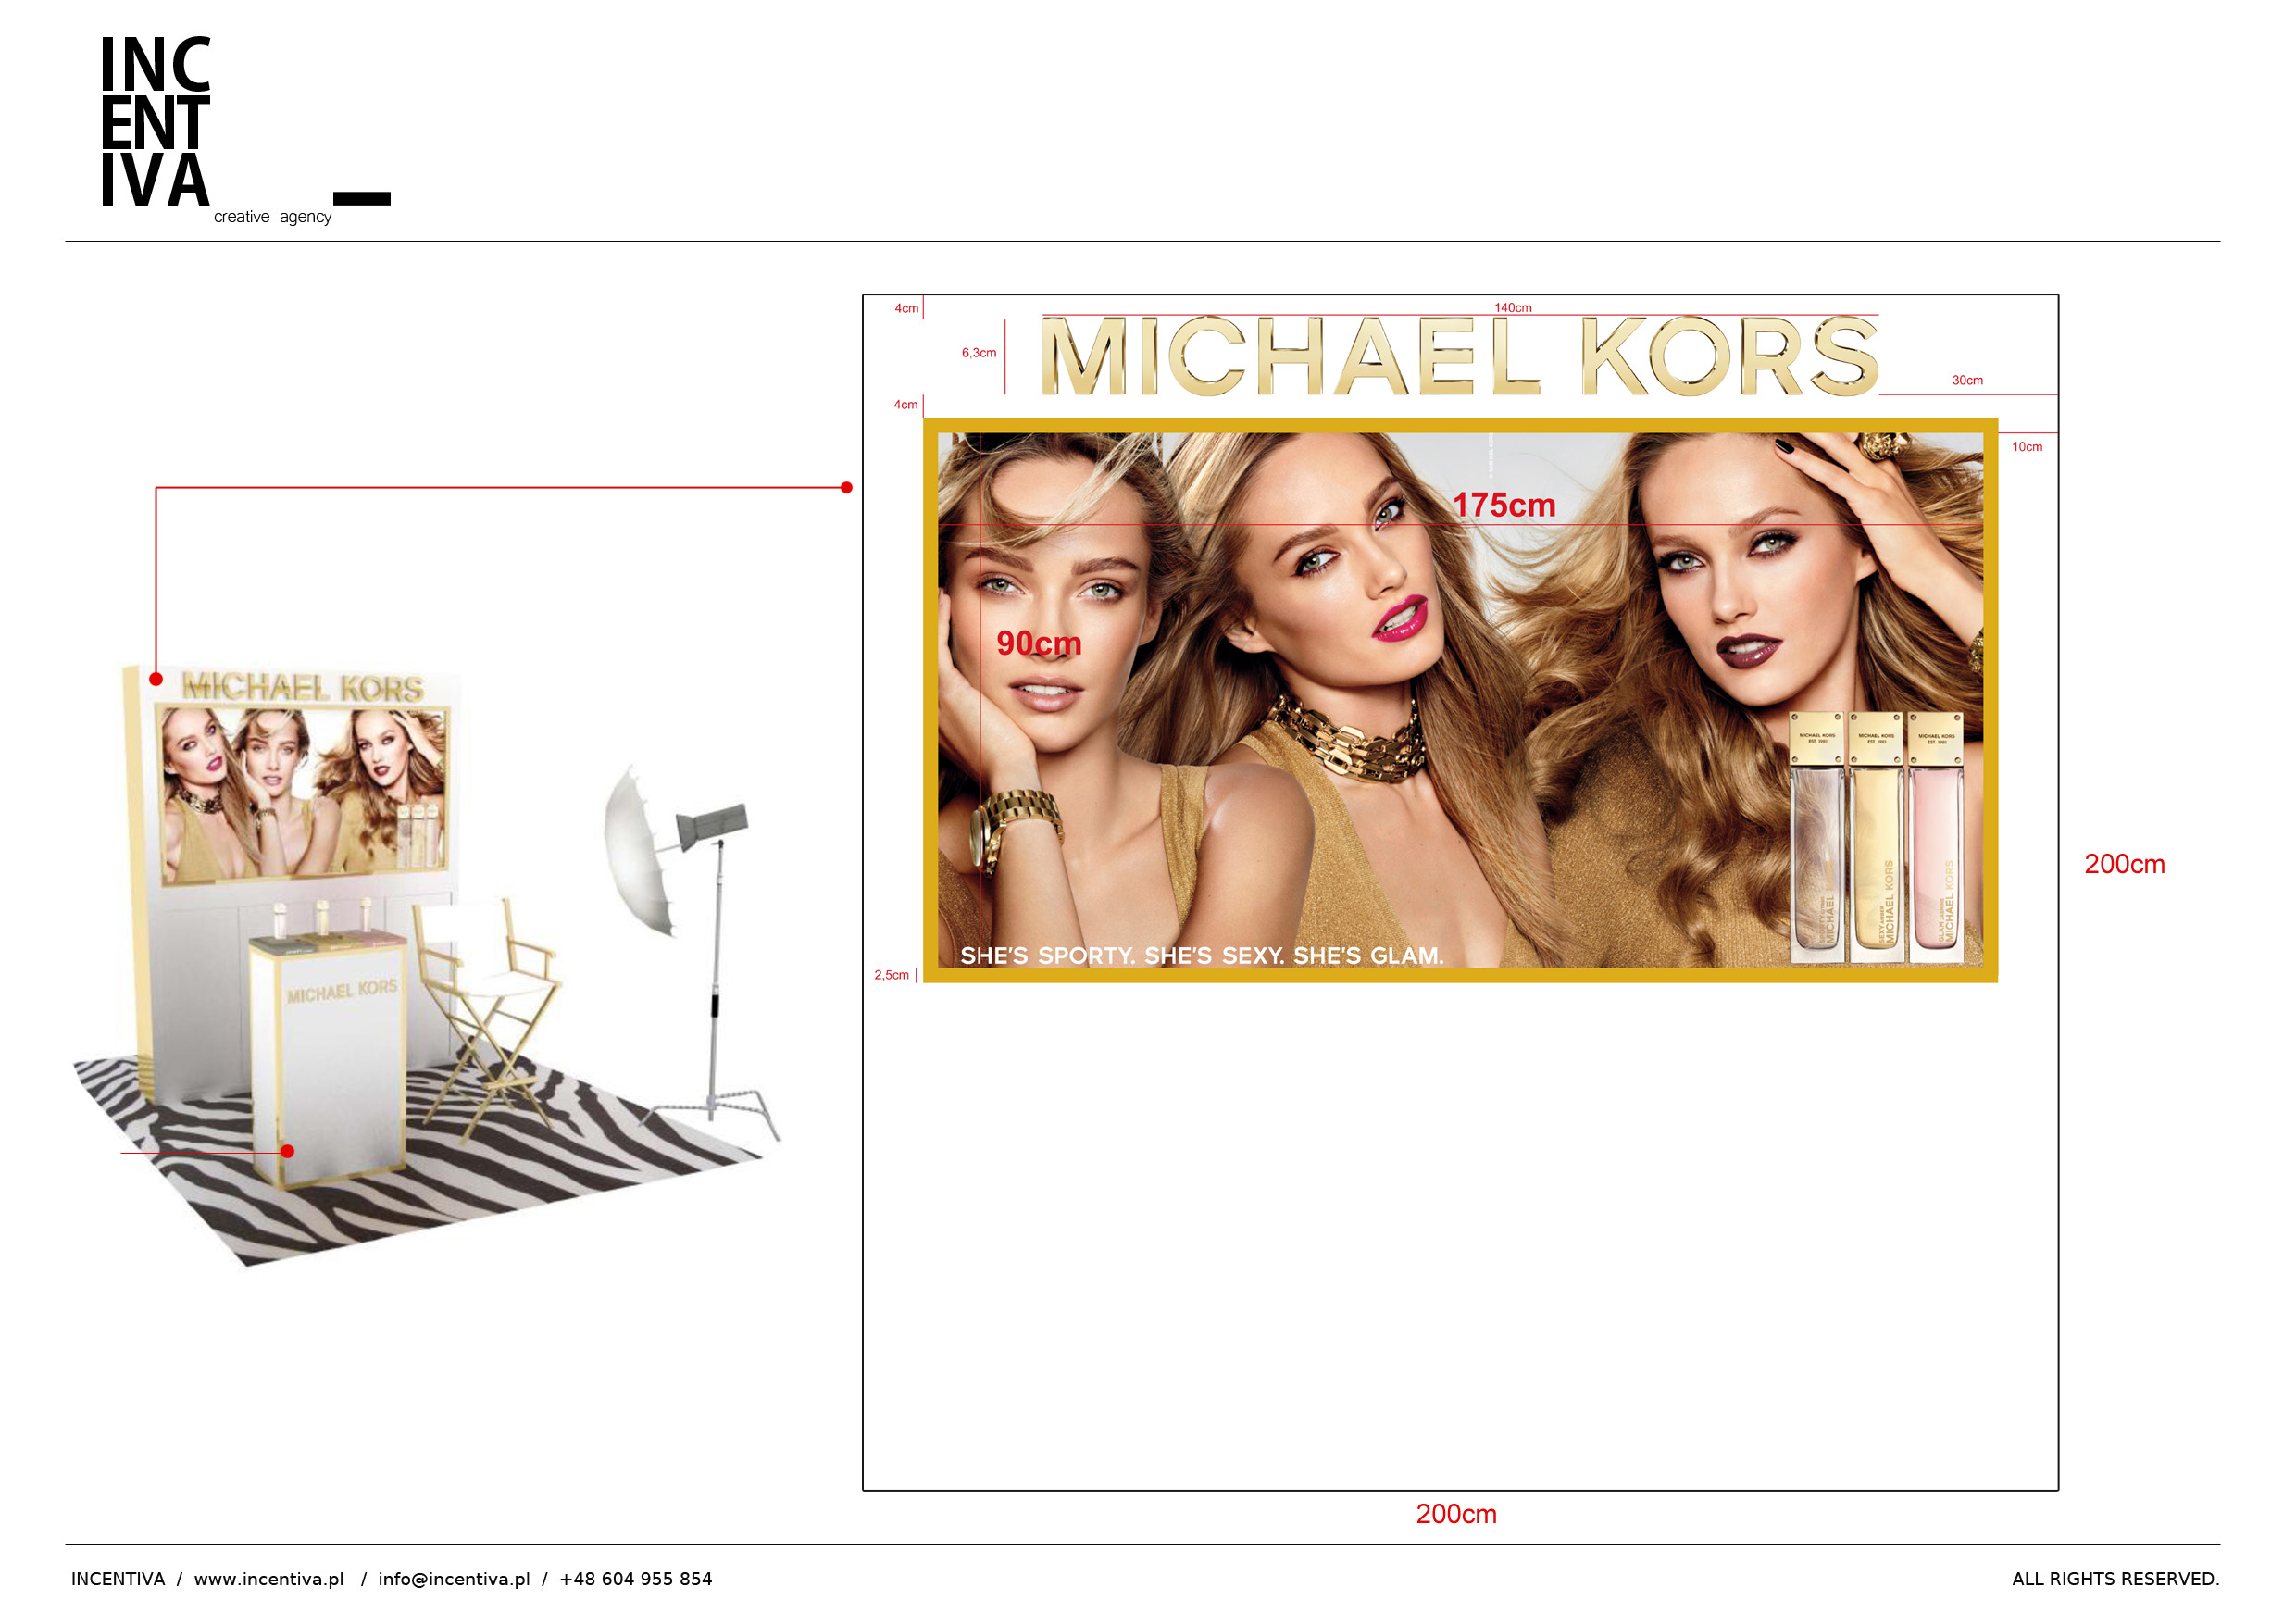Click the gold MICHAEL KORS lettering above the banner
This screenshot has height=1624, width=2296.
(1461, 357)
